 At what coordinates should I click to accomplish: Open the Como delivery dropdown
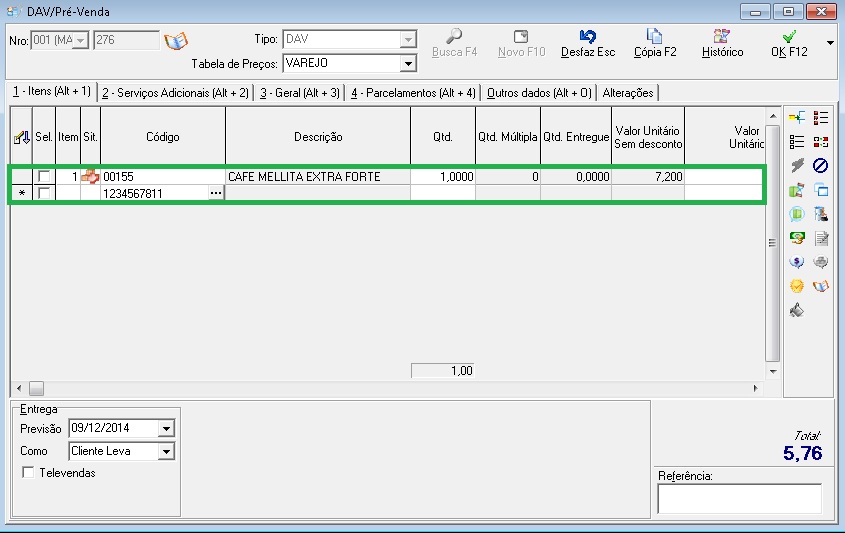pyautogui.click(x=167, y=451)
